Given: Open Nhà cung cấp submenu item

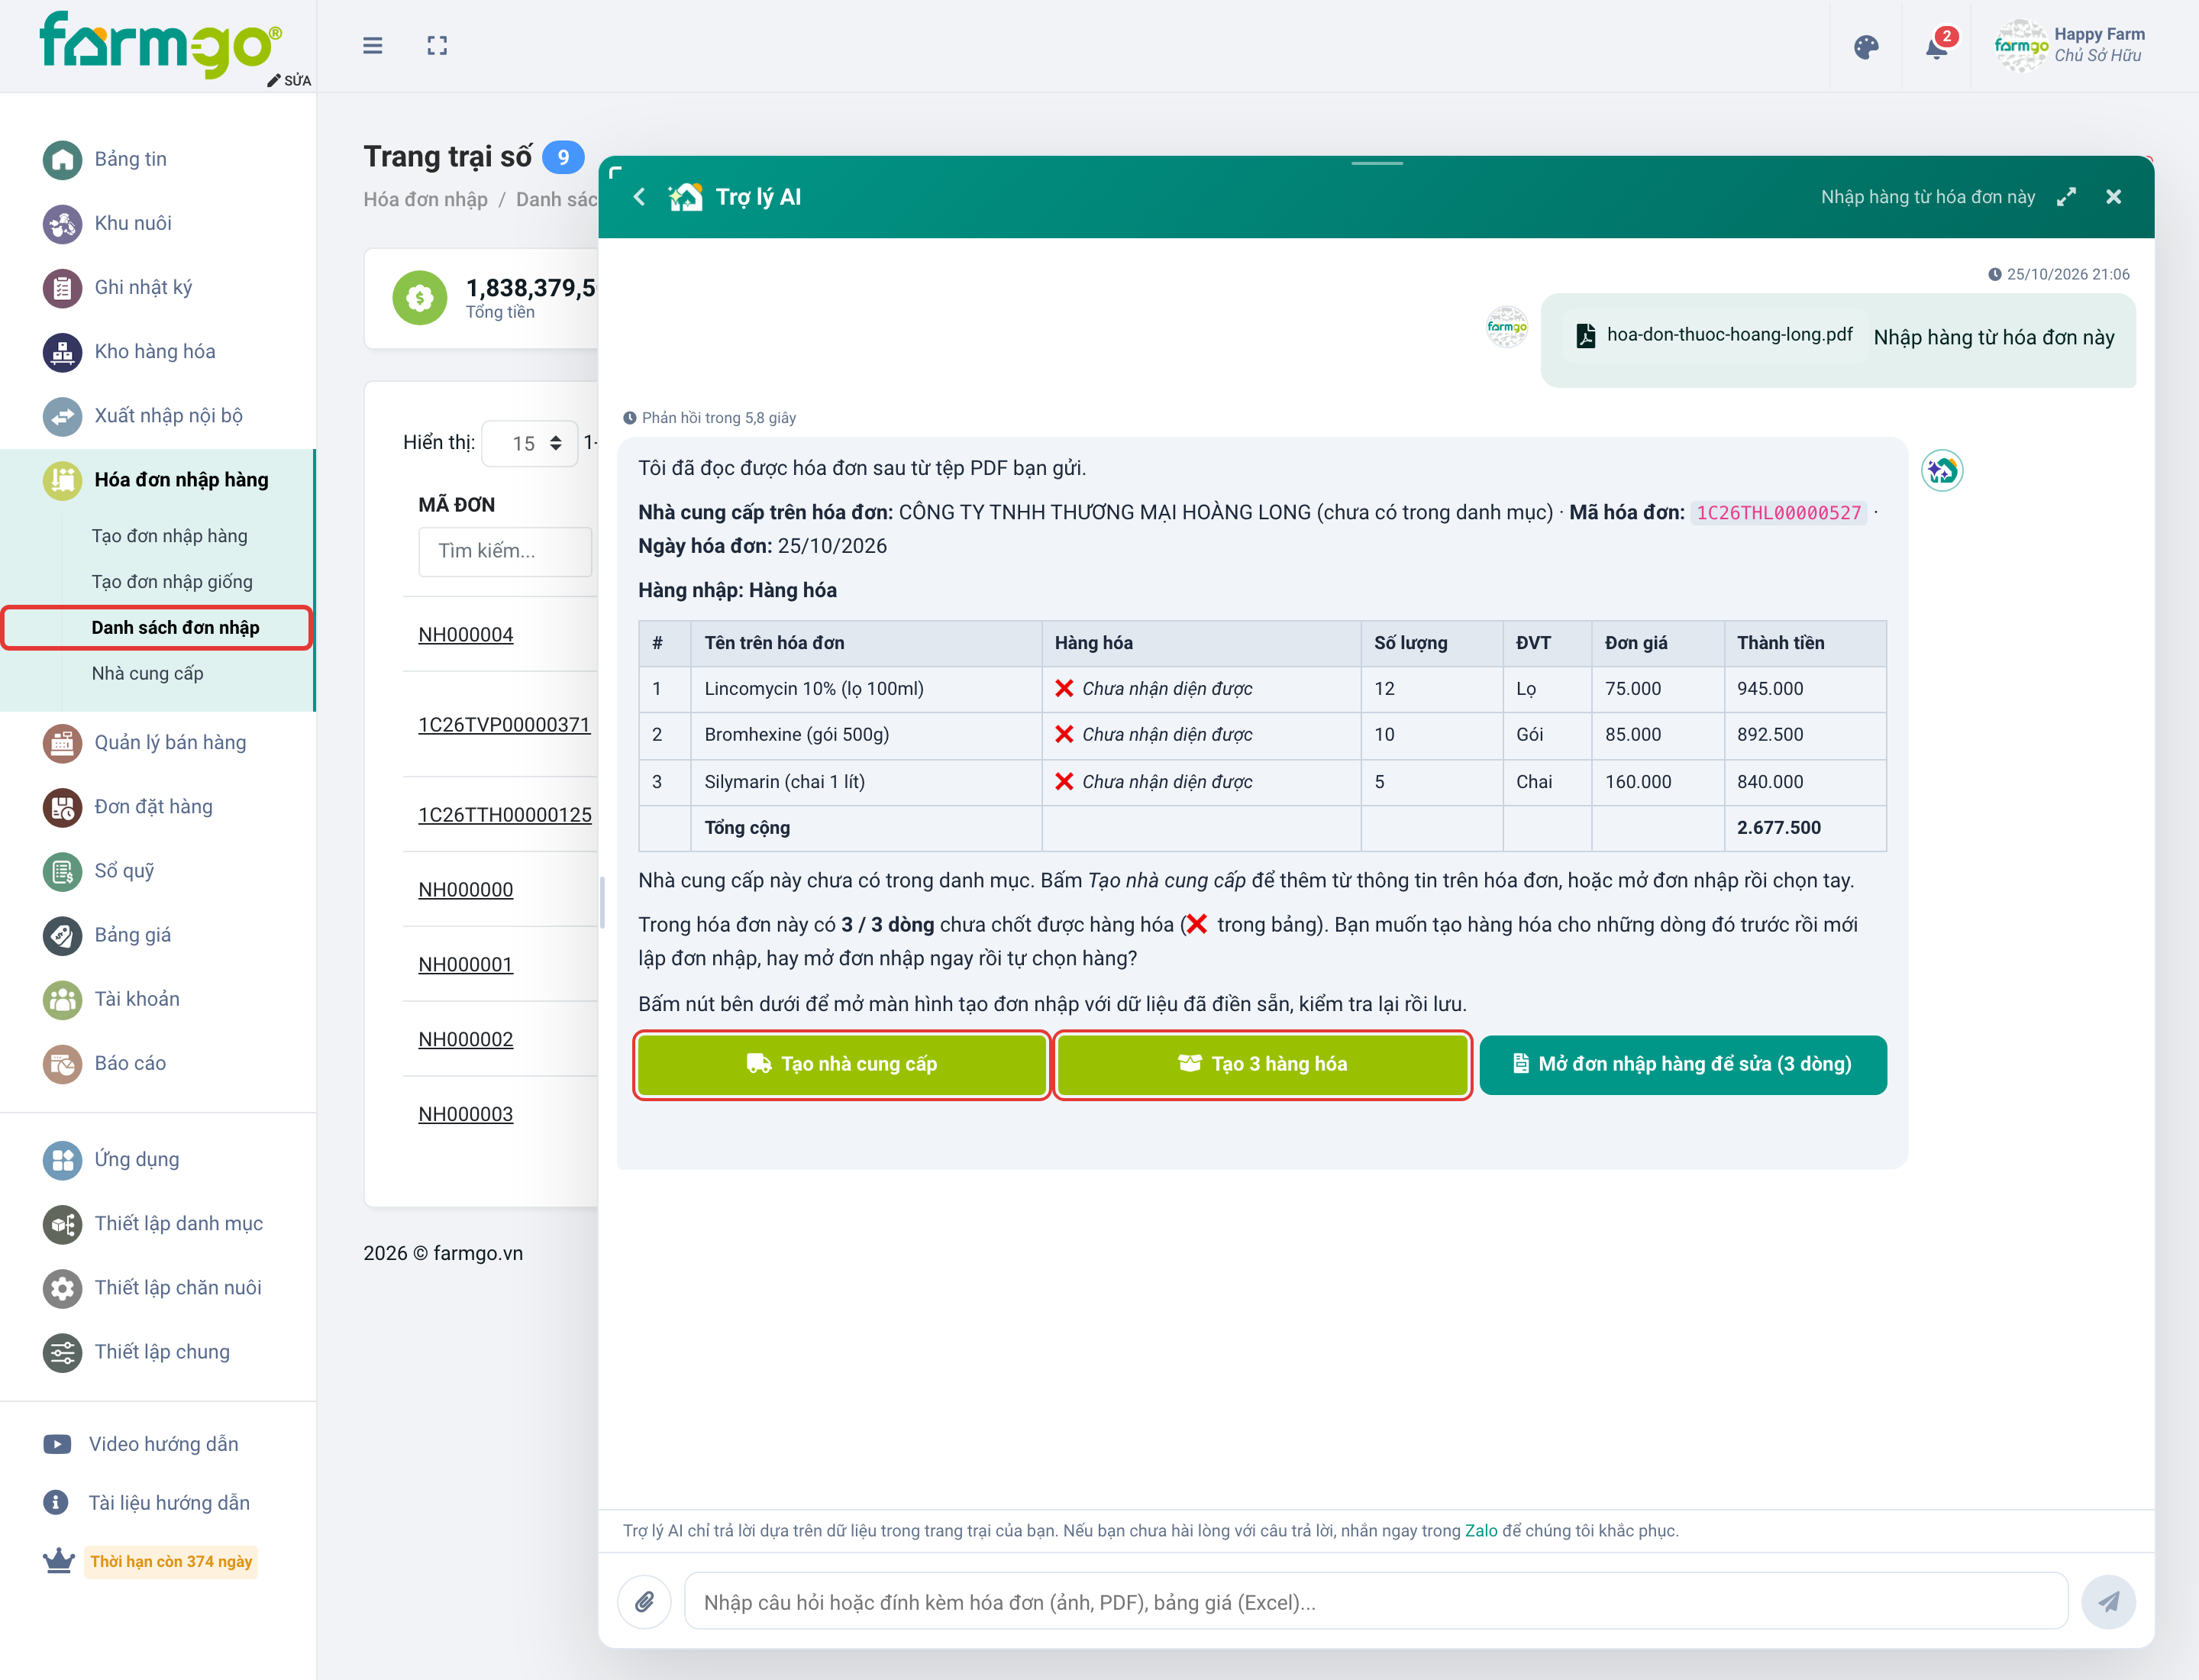Looking at the screenshot, I should click(x=147, y=674).
